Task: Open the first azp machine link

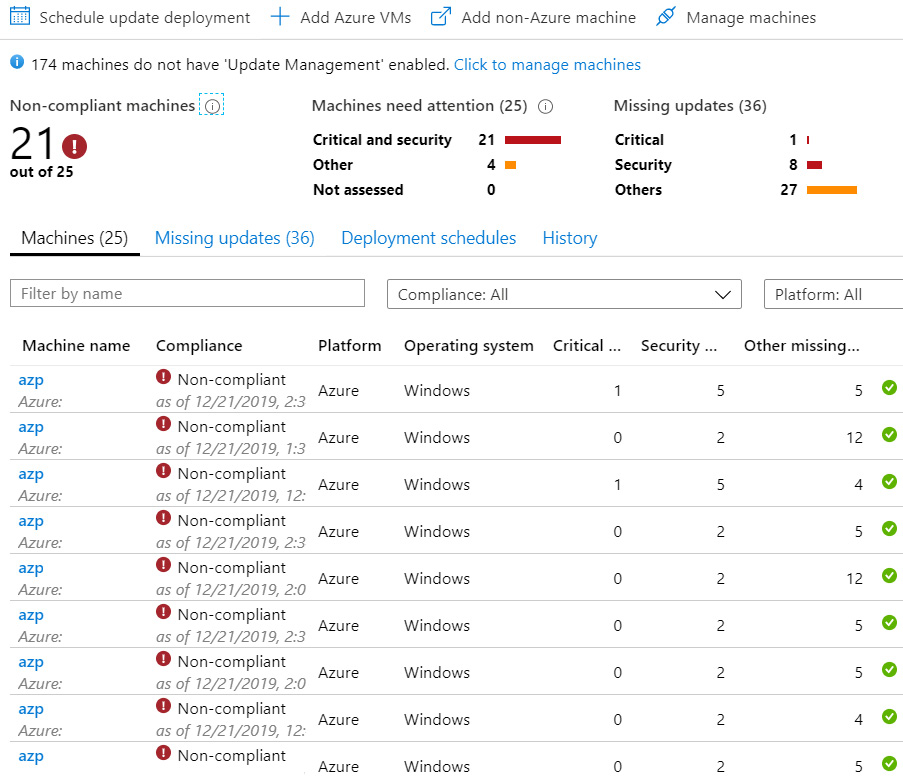Action: (31, 380)
